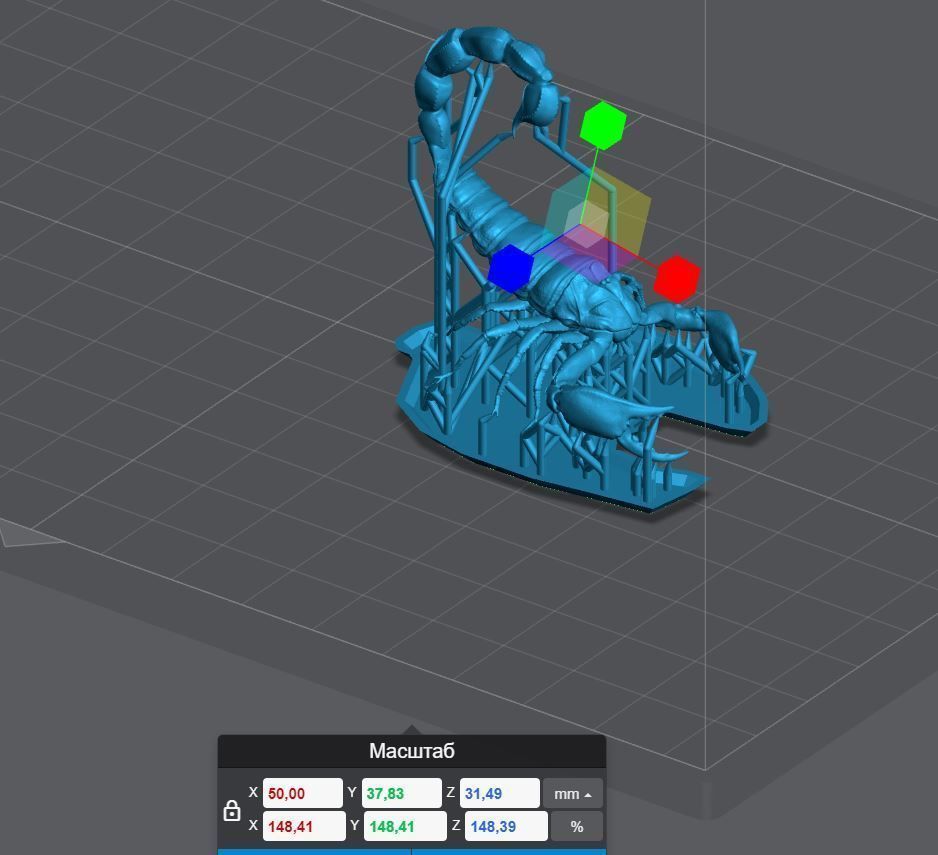This screenshot has width=938, height=855.
Task: Click the blue Z-axis scale handle
Action: [510, 269]
